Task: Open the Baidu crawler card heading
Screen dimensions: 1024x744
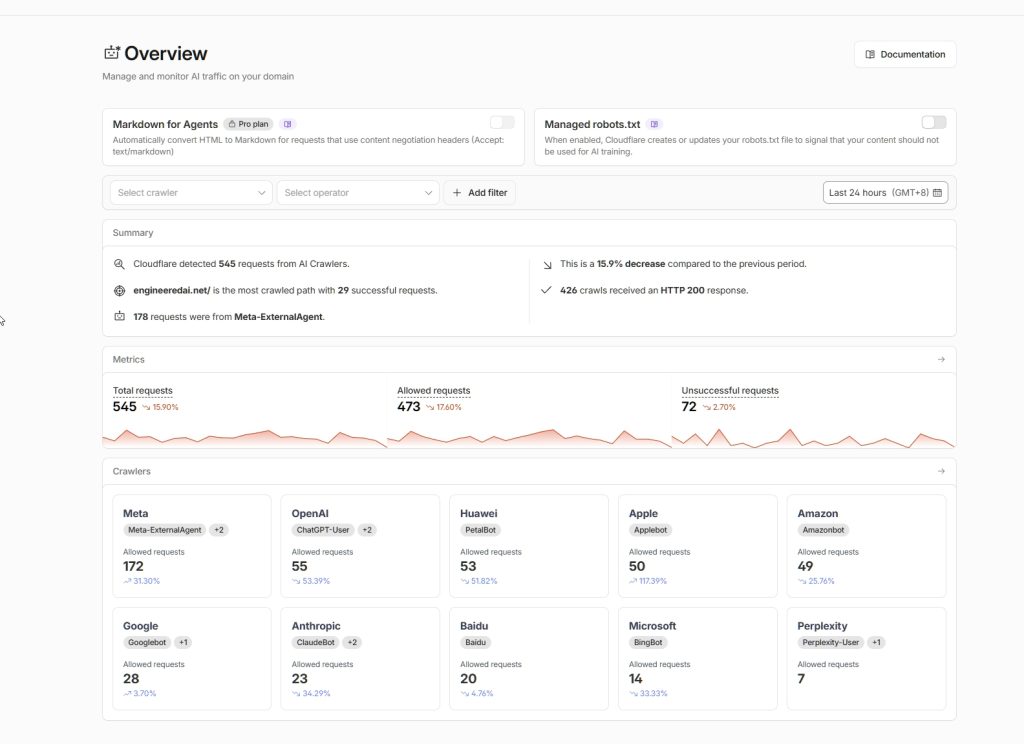Action: [x=474, y=626]
